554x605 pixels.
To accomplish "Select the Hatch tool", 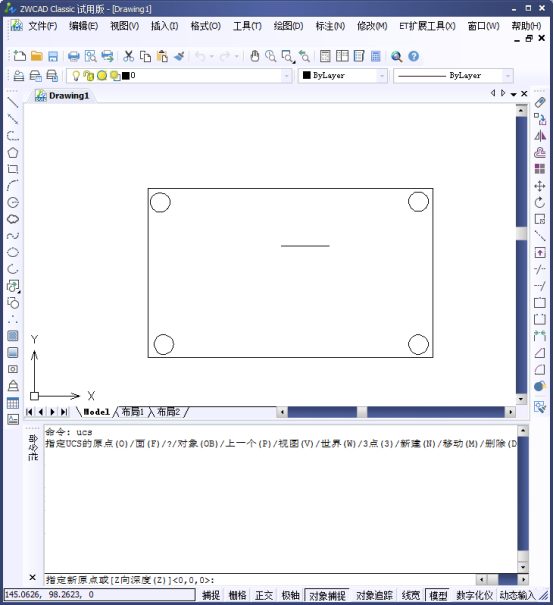I will tap(13, 336).
